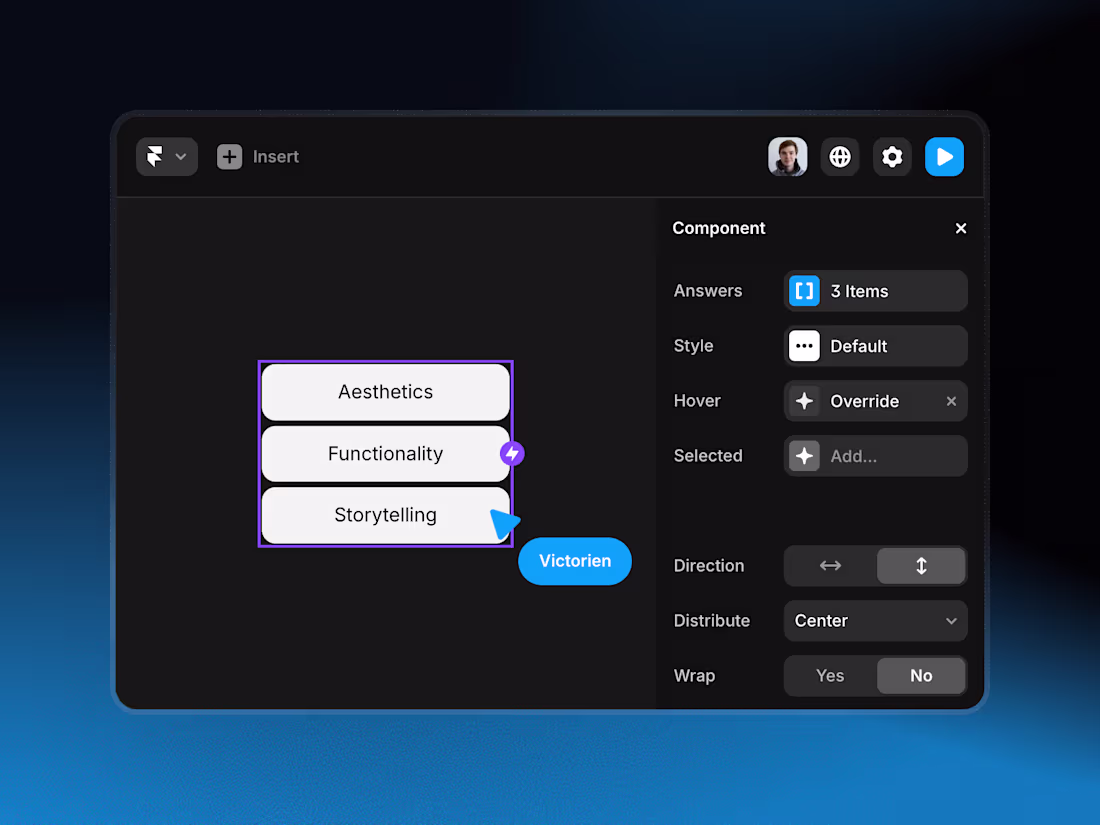Click the purple lightning badge on the component
The height and width of the screenshot is (825, 1100).
click(512, 453)
